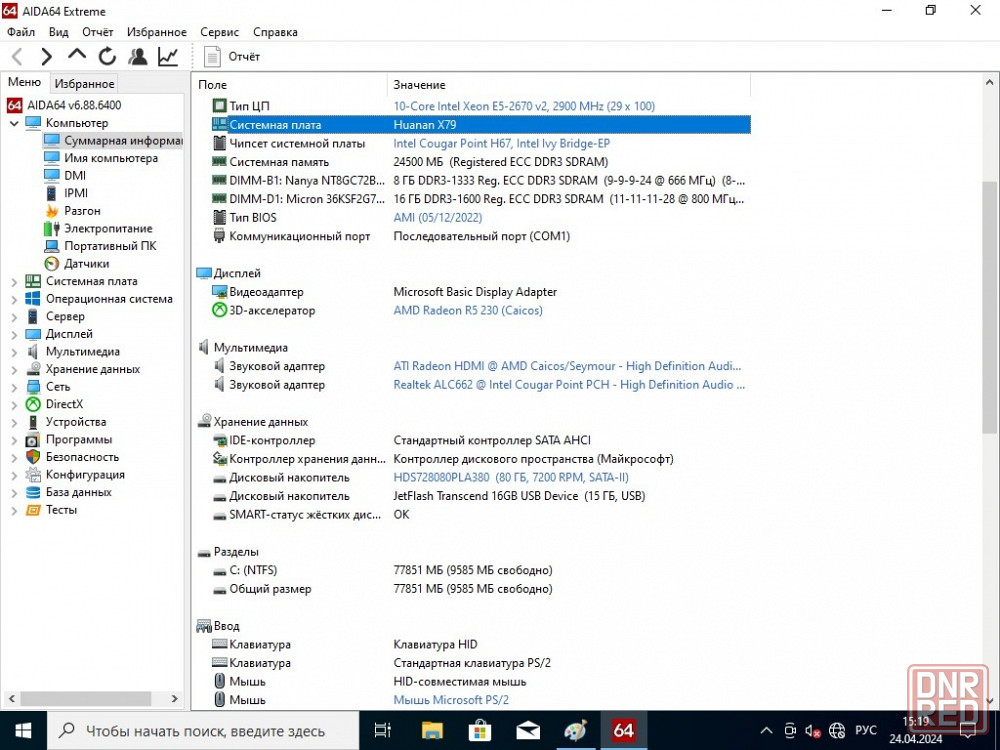This screenshot has height=750, width=1000.
Task: Switch to the Меню sidebar tab
Action: 25,82
